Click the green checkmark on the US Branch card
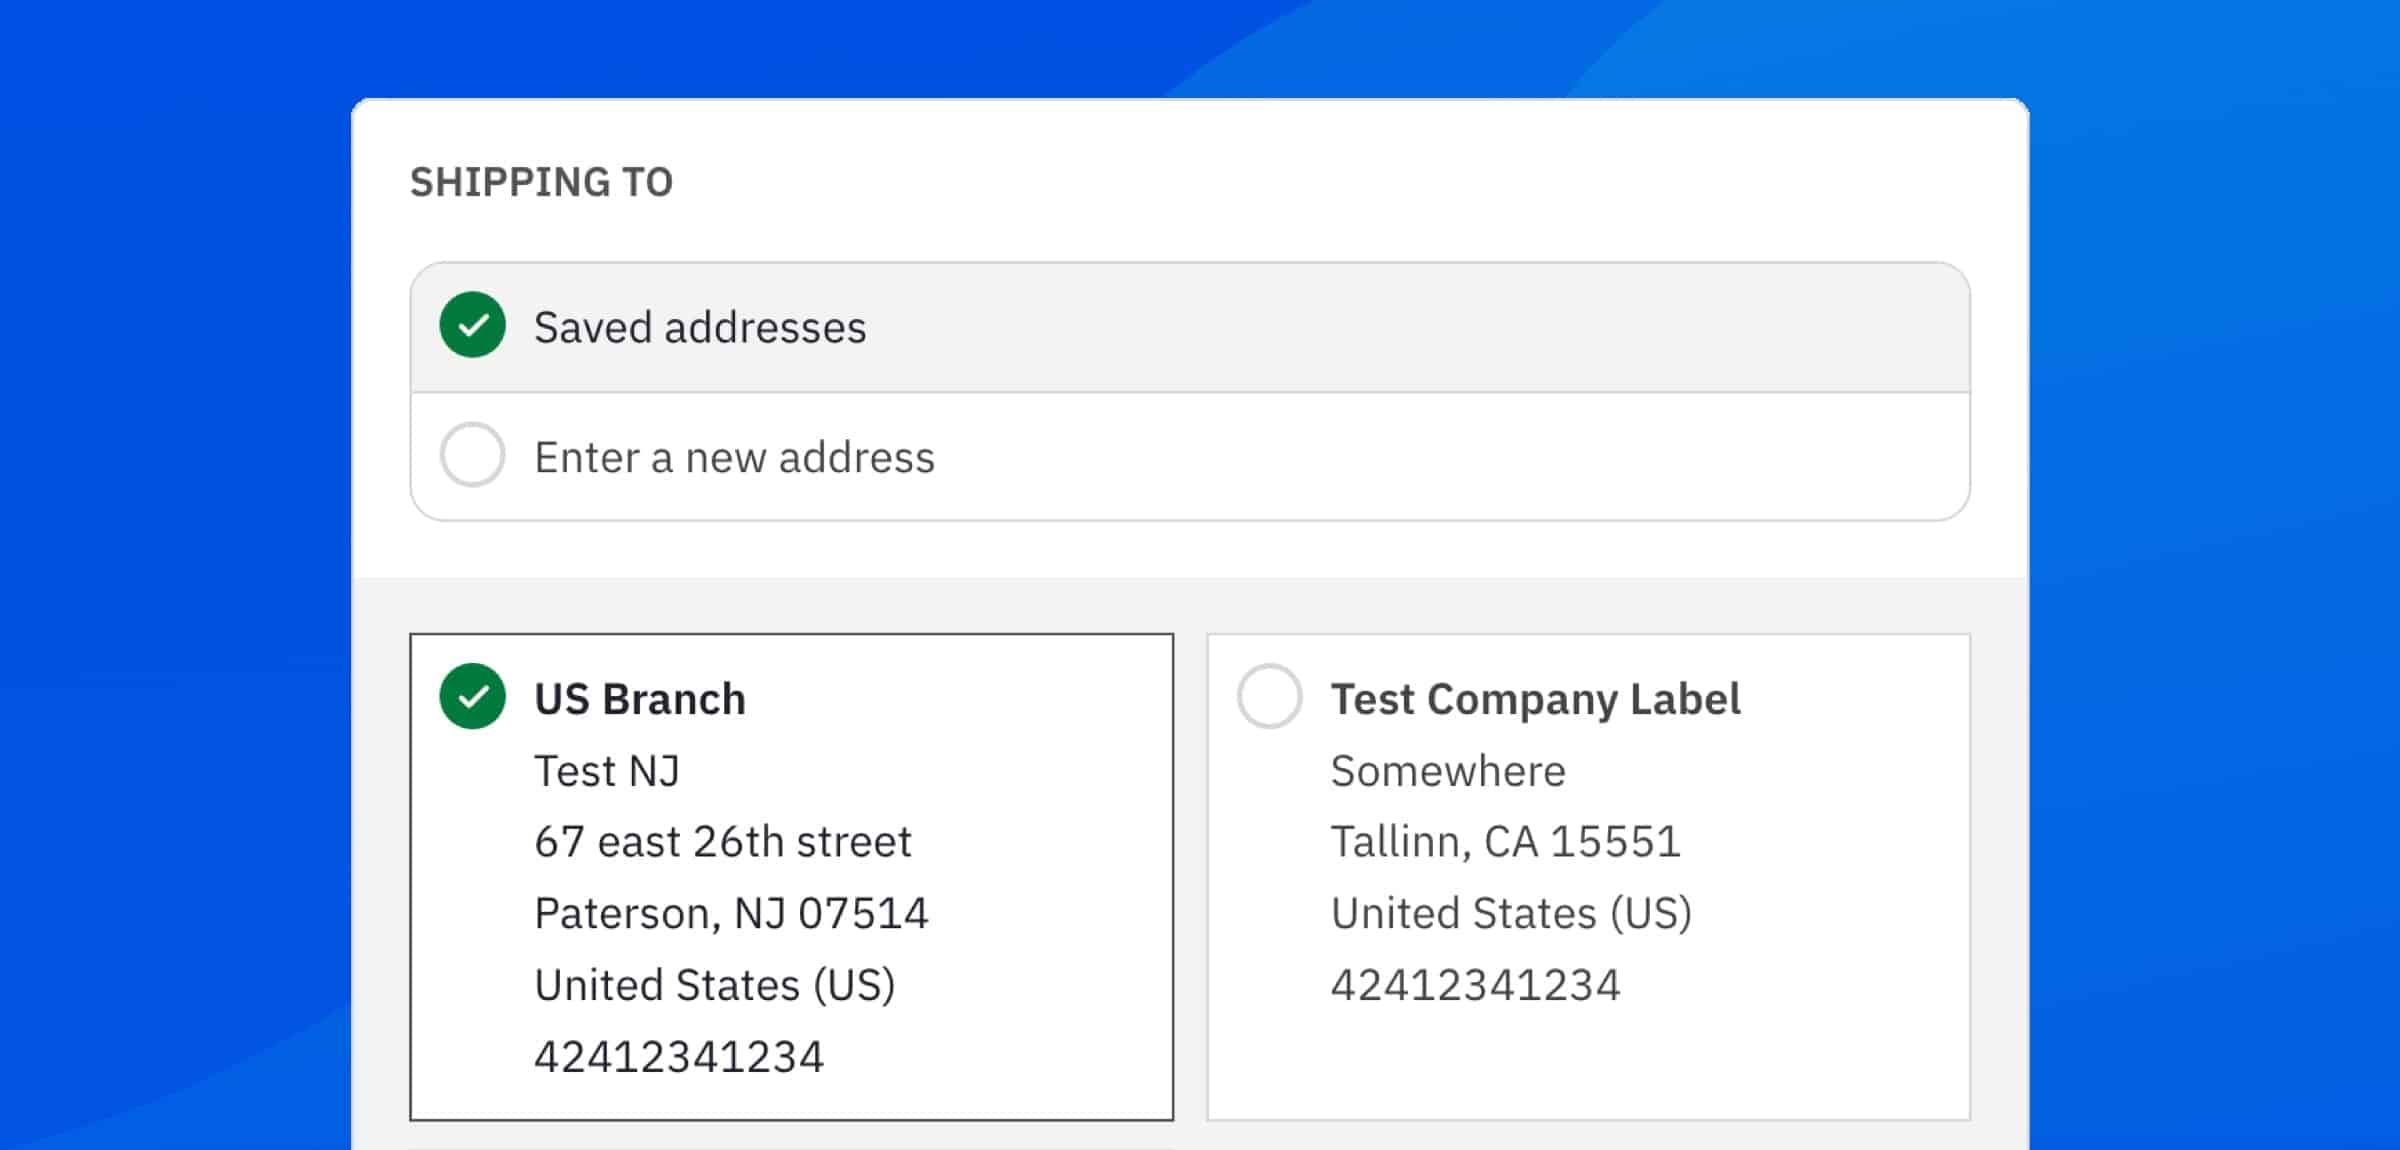Image resolution: width=2400 pixels, height=1150 pixels. pos(470,698)
